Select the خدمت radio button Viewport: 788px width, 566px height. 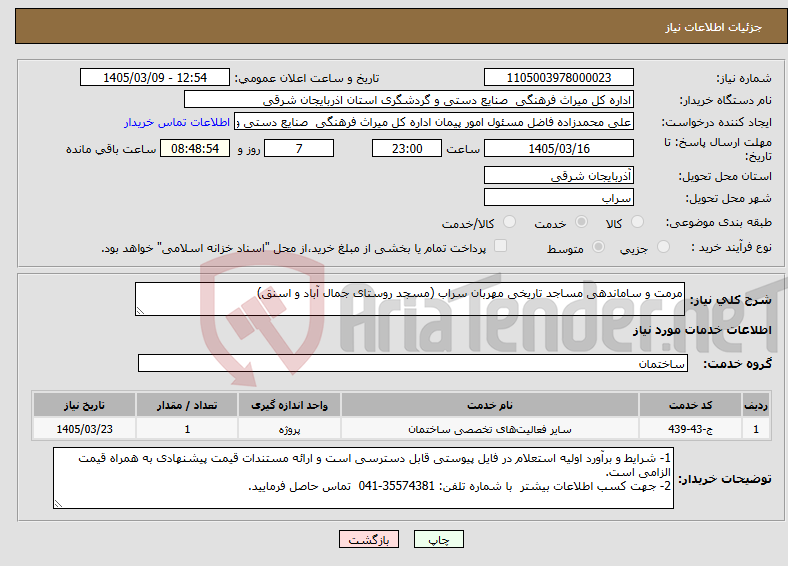tap(581, 222)
